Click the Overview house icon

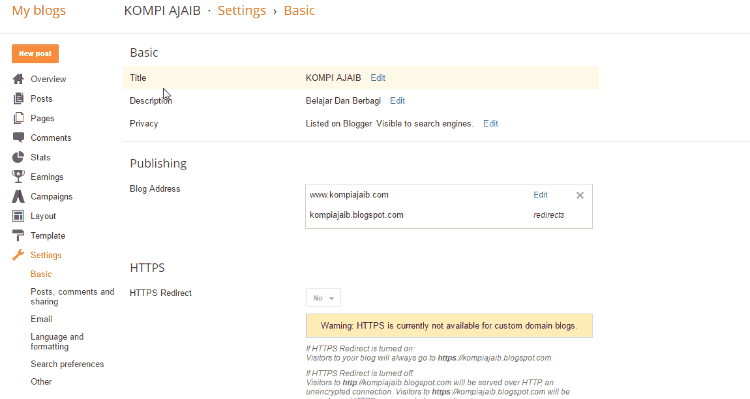click(x=18, y=79)
